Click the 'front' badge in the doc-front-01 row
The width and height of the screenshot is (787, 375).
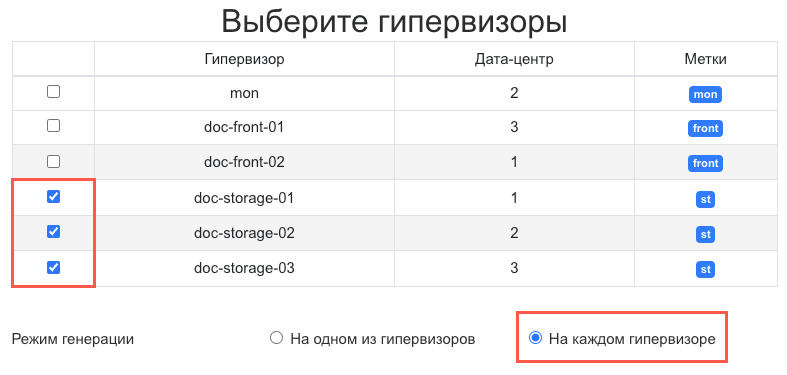[705, 129]
